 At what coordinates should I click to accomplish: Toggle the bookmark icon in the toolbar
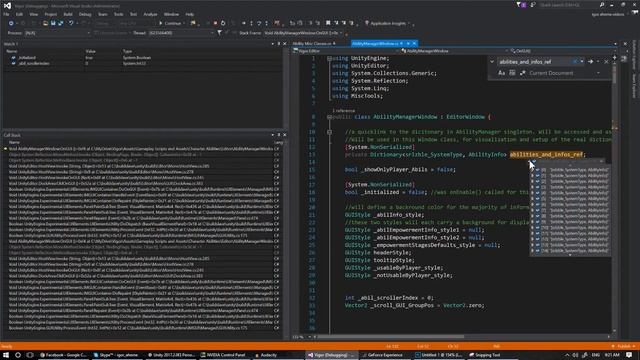(328, 23)
